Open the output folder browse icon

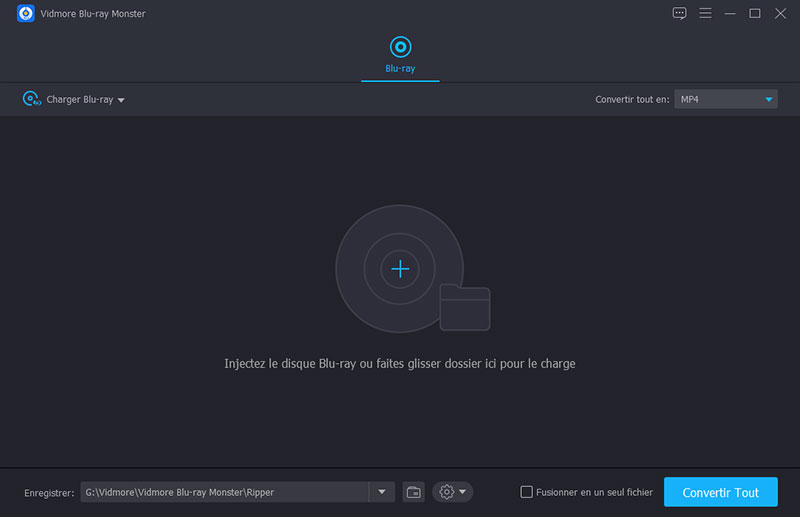coord(414,492)
